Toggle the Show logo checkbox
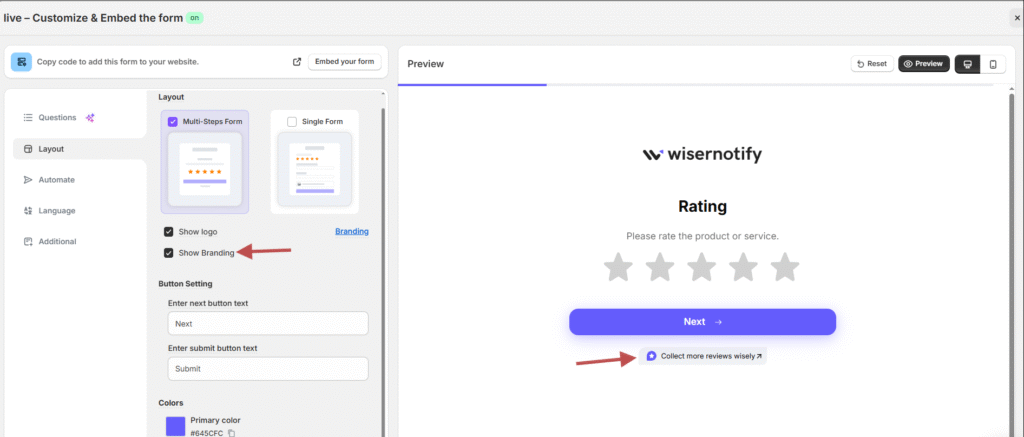 click(169, 232)
